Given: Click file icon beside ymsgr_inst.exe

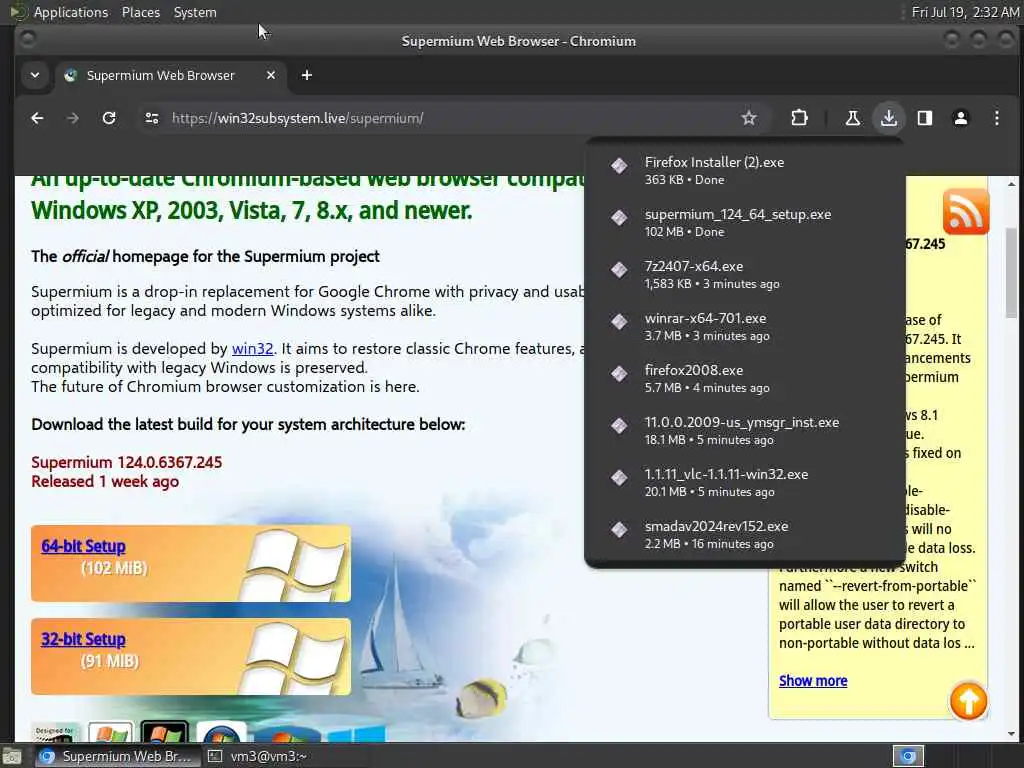Looking at the screenshot, I should (x=619, y=425).
